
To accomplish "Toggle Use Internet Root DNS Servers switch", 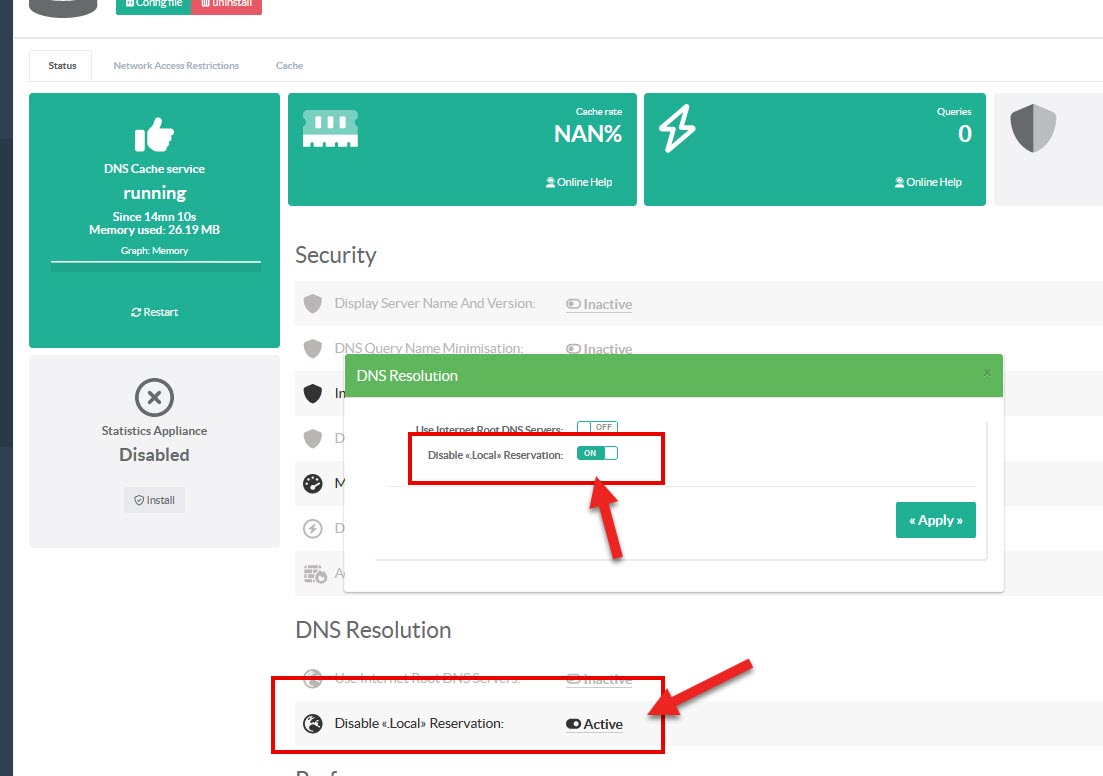I will coord(597,428).
